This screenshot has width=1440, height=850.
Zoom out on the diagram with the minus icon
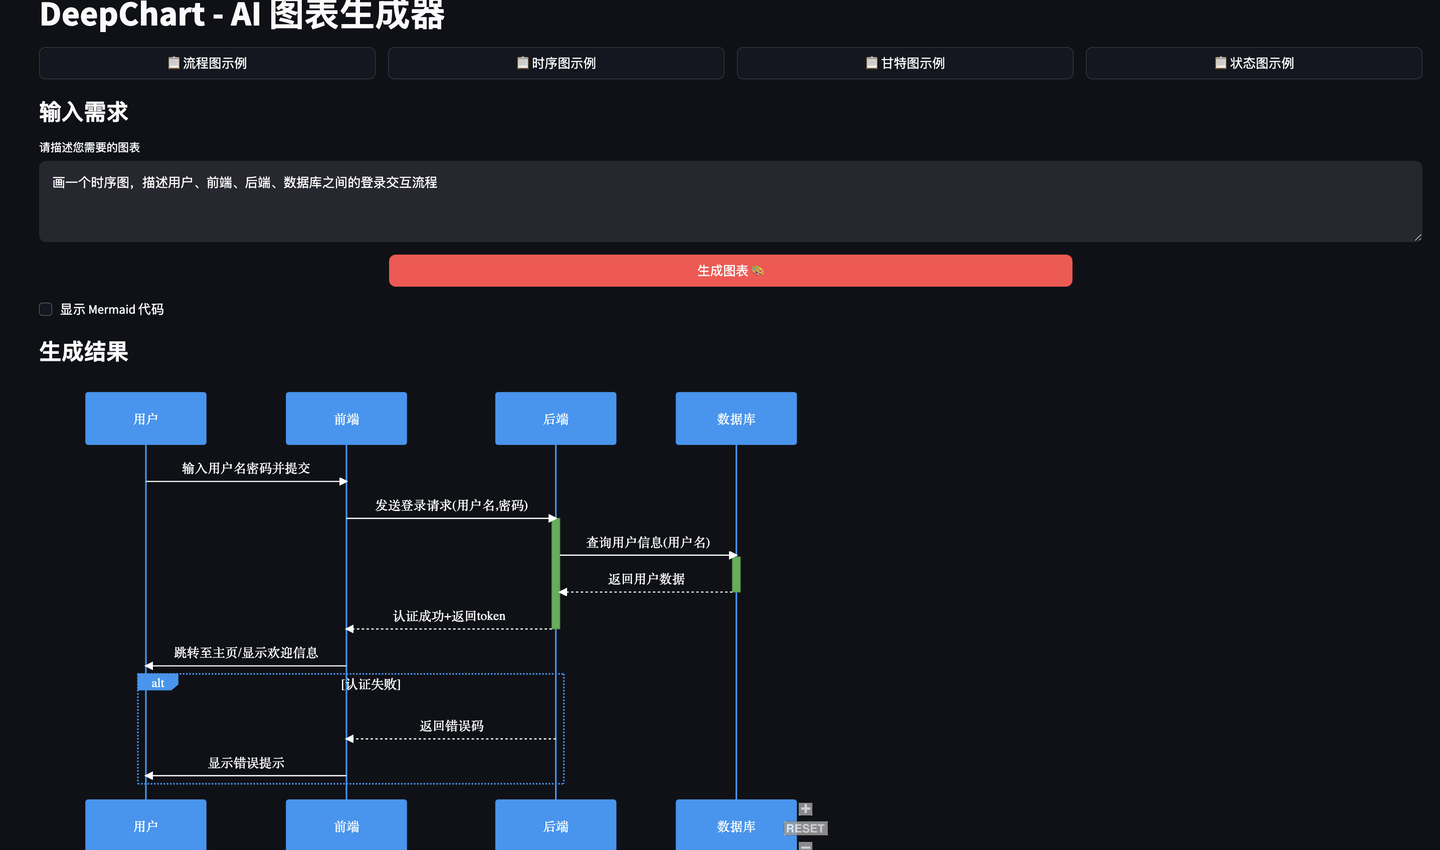[804, 846]
